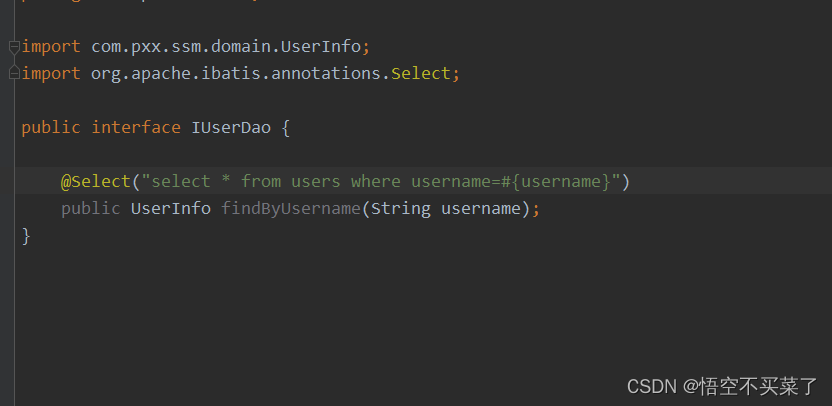Click the fold end marker beside org.apache import
832x406 pixels.
pyautogui.click(x=13, y=73)
